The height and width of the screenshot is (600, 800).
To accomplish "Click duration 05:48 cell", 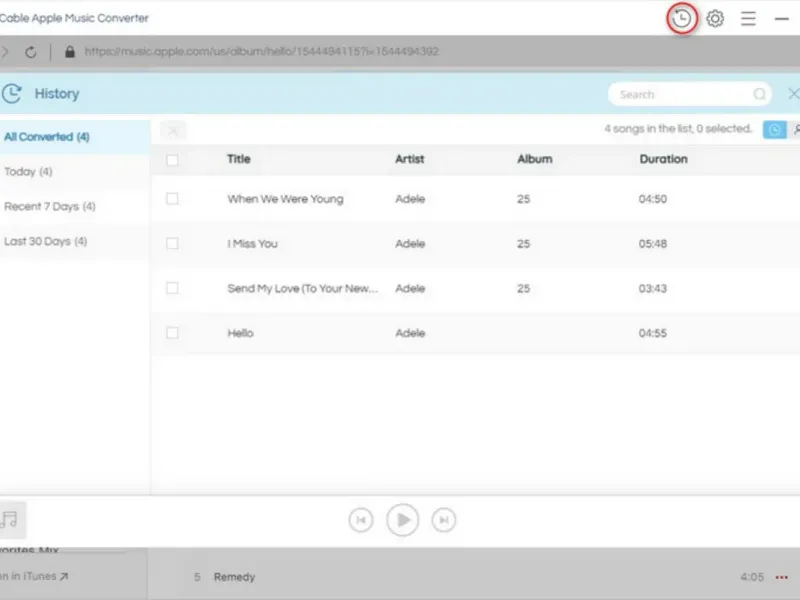I will (653, 244).
